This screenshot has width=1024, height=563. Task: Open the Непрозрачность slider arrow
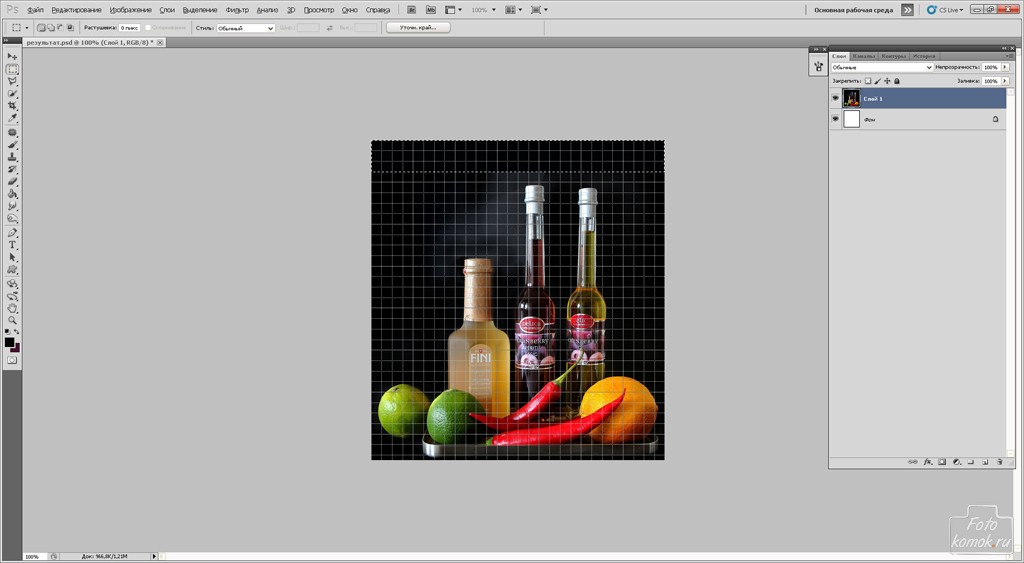1004,68
